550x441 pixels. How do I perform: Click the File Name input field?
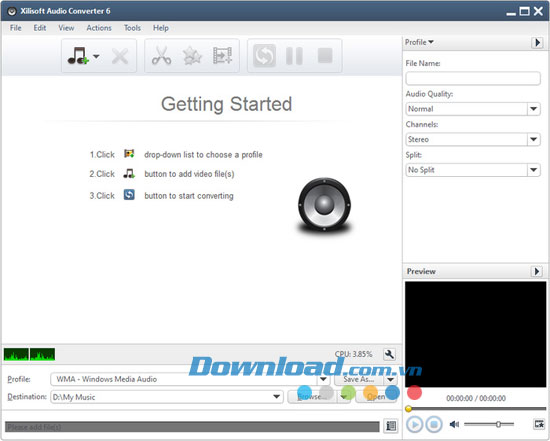473,78
